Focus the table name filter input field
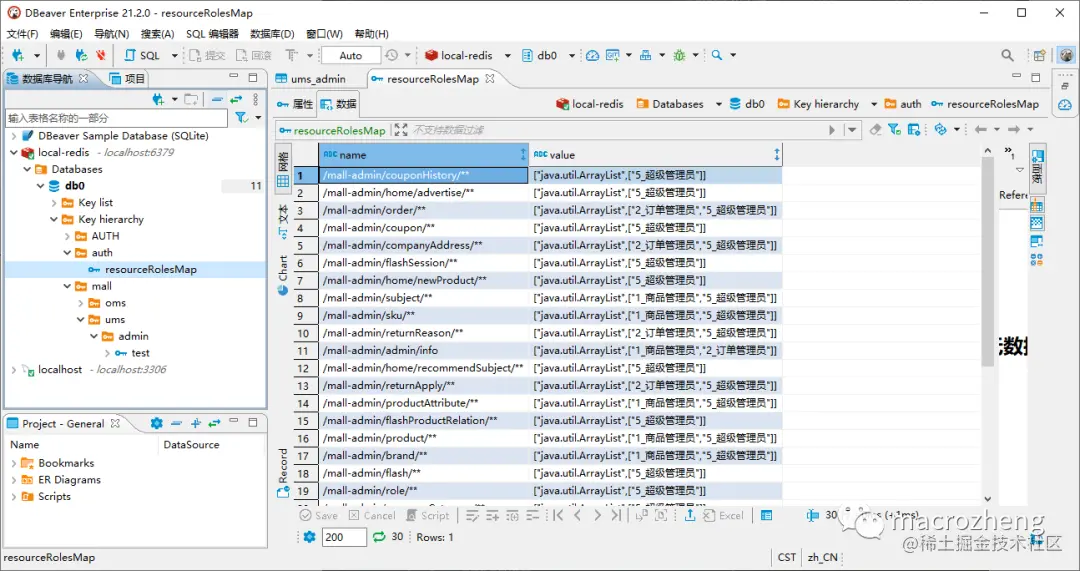The height and width of the screenshot is (571, 1080). click(x=116, y=118)
